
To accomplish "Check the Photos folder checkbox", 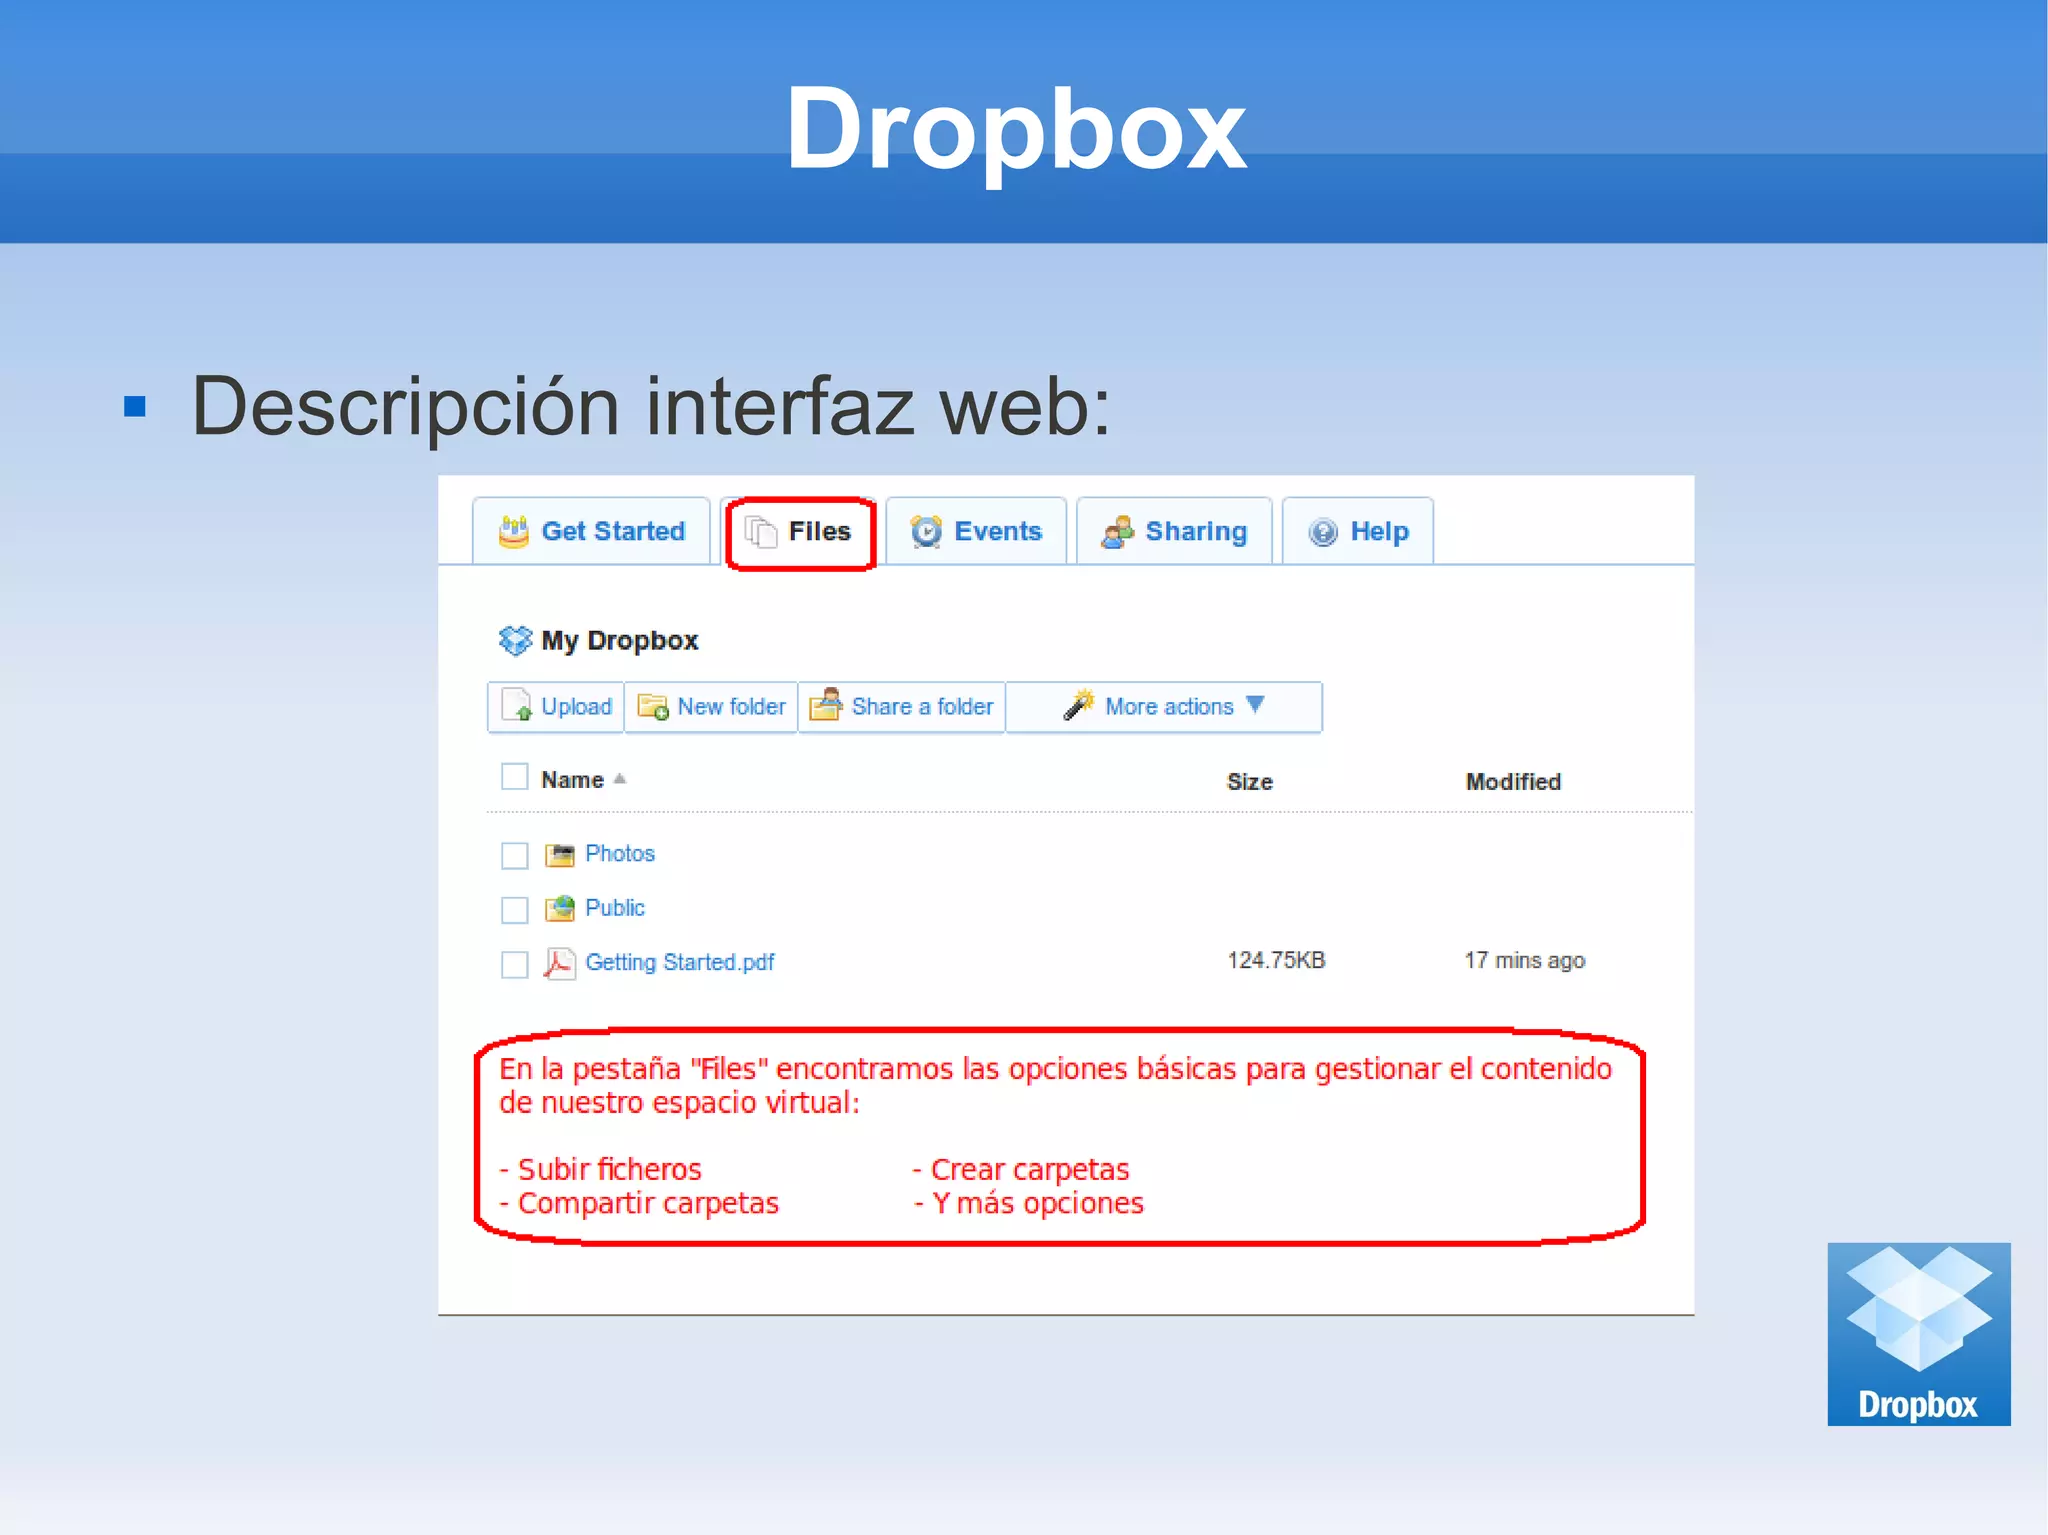I will point(514,855).
